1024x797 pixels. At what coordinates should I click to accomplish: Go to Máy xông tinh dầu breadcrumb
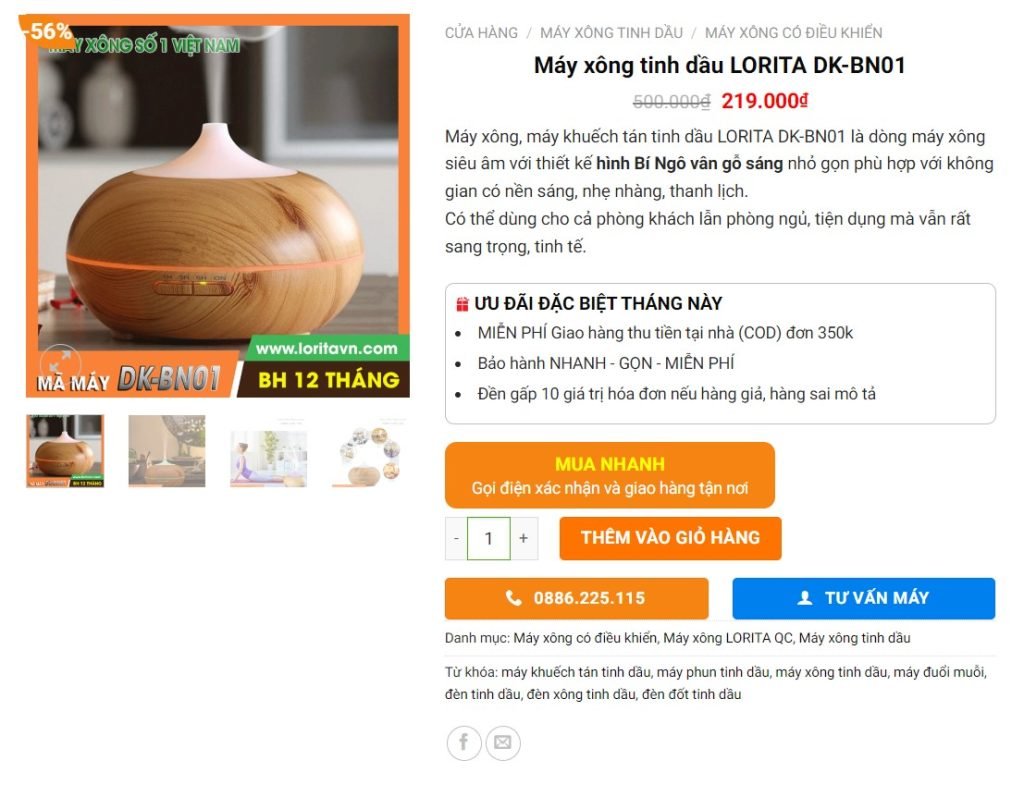(x=611, y=33)
